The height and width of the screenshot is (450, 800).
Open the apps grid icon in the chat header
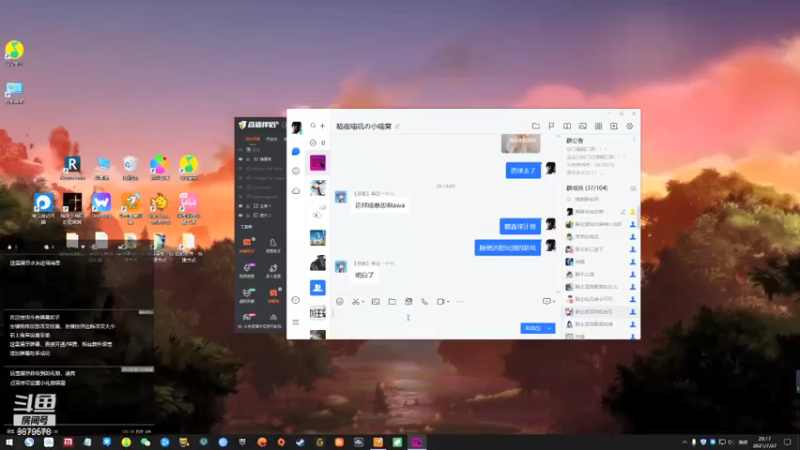coord(598,126)
